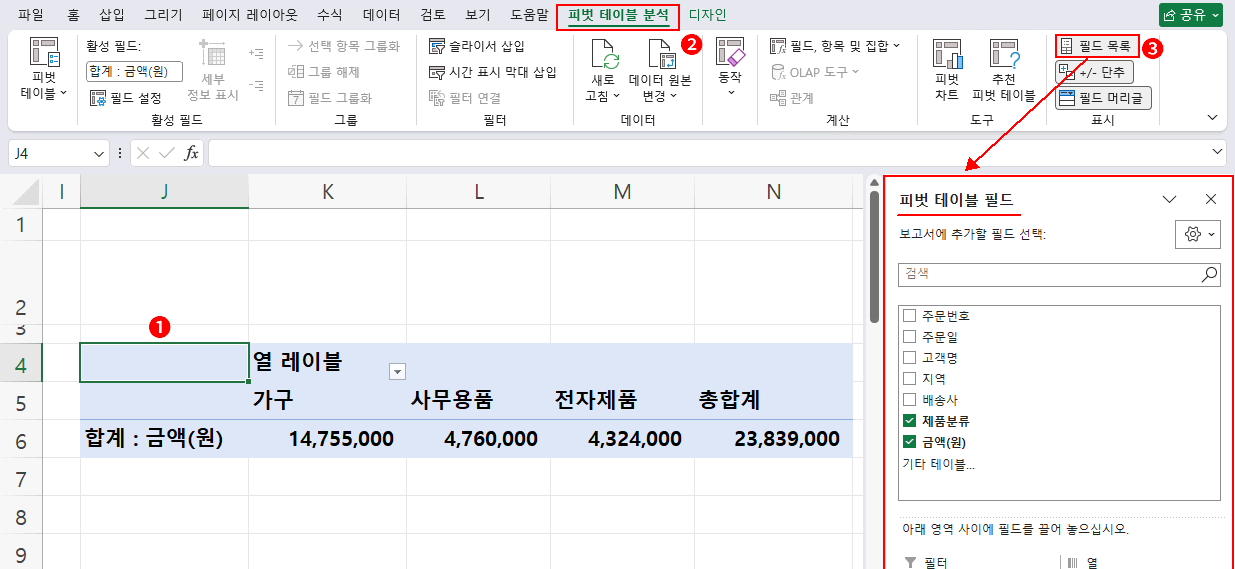Viewport: 1235px width, 569px height.
Task: Open the 페이지 레이아웃 tab
Action: pyautogui.click(x=250, y=15)
